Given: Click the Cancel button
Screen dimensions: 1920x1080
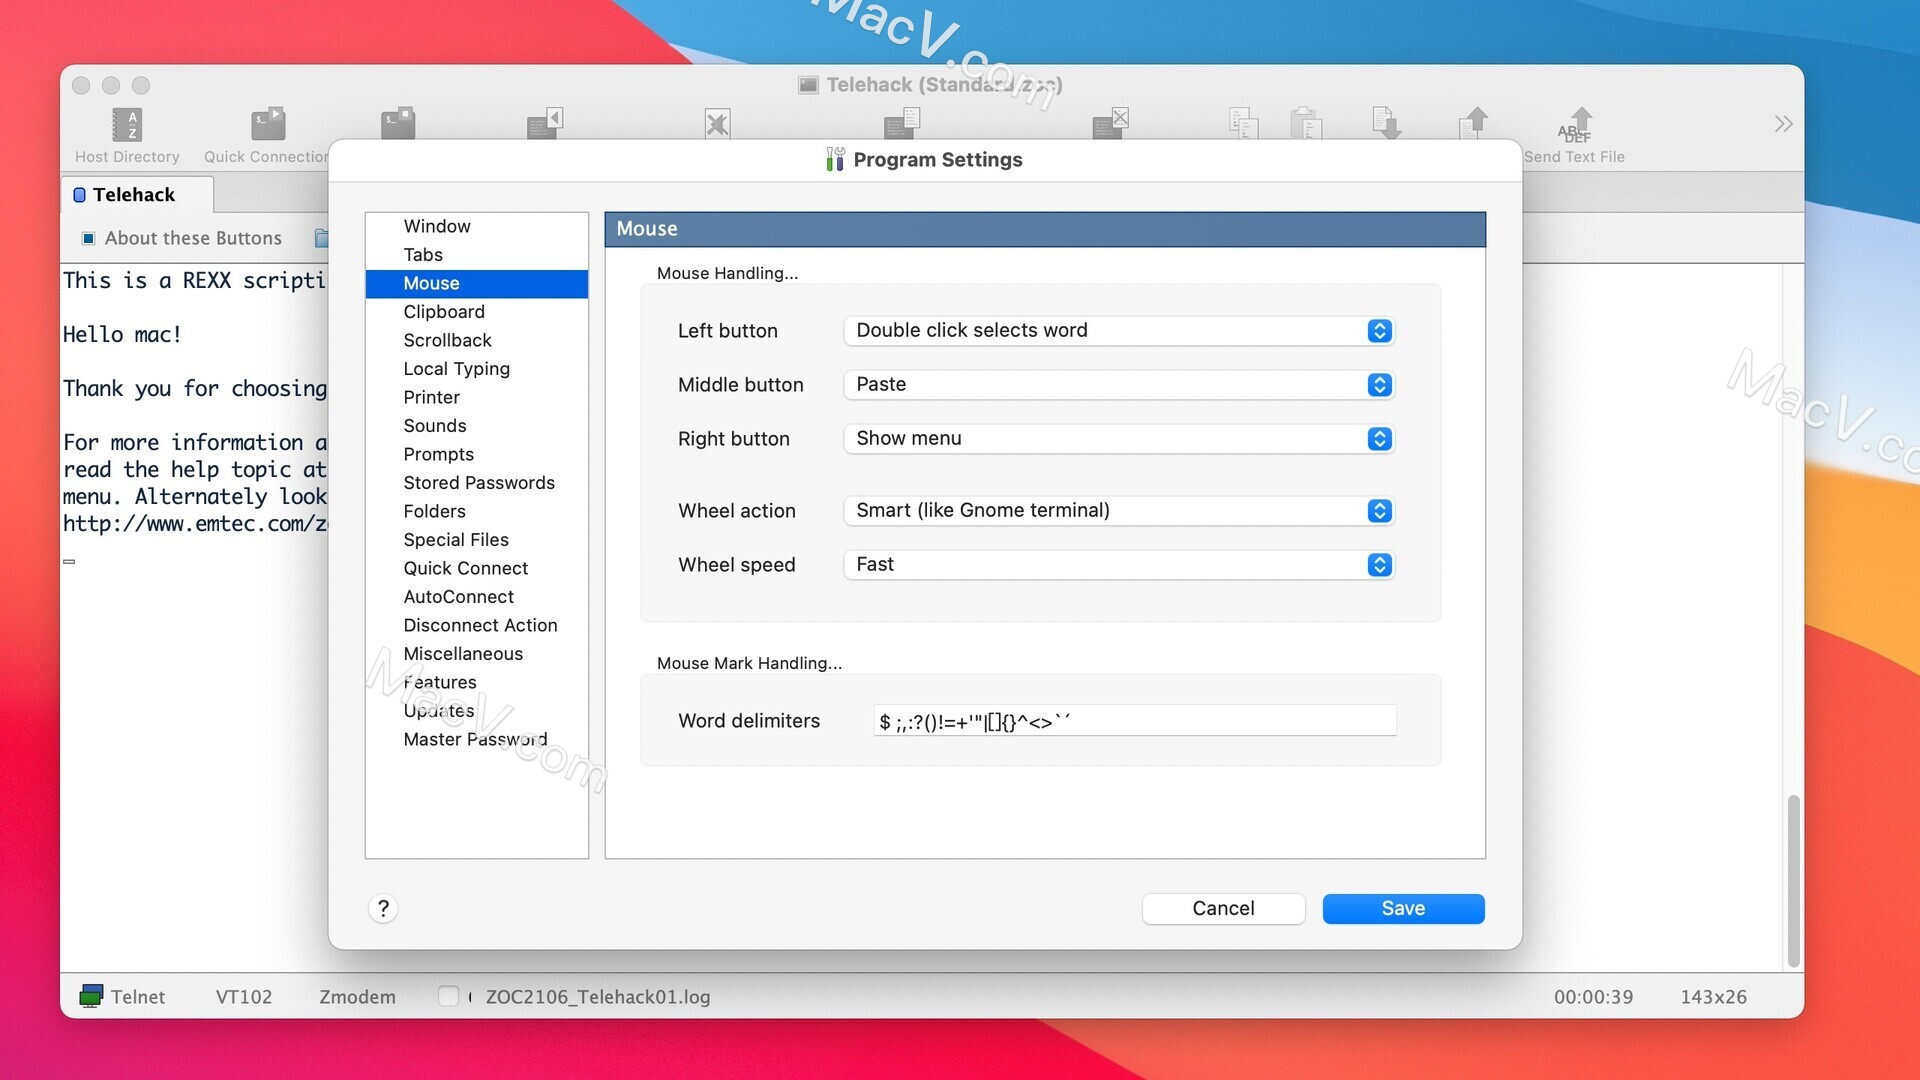Looking at the screenshot, I should (x=1222, y=909).
